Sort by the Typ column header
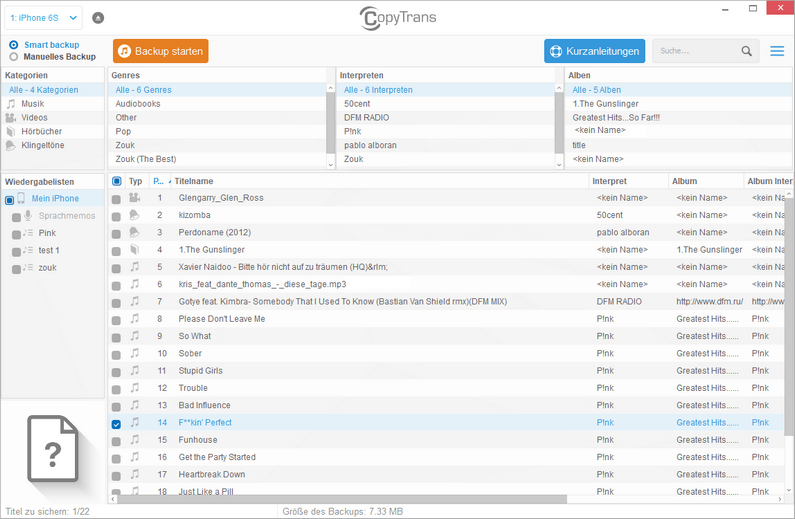This screenshot has width=795, height=519. point(136,181)
